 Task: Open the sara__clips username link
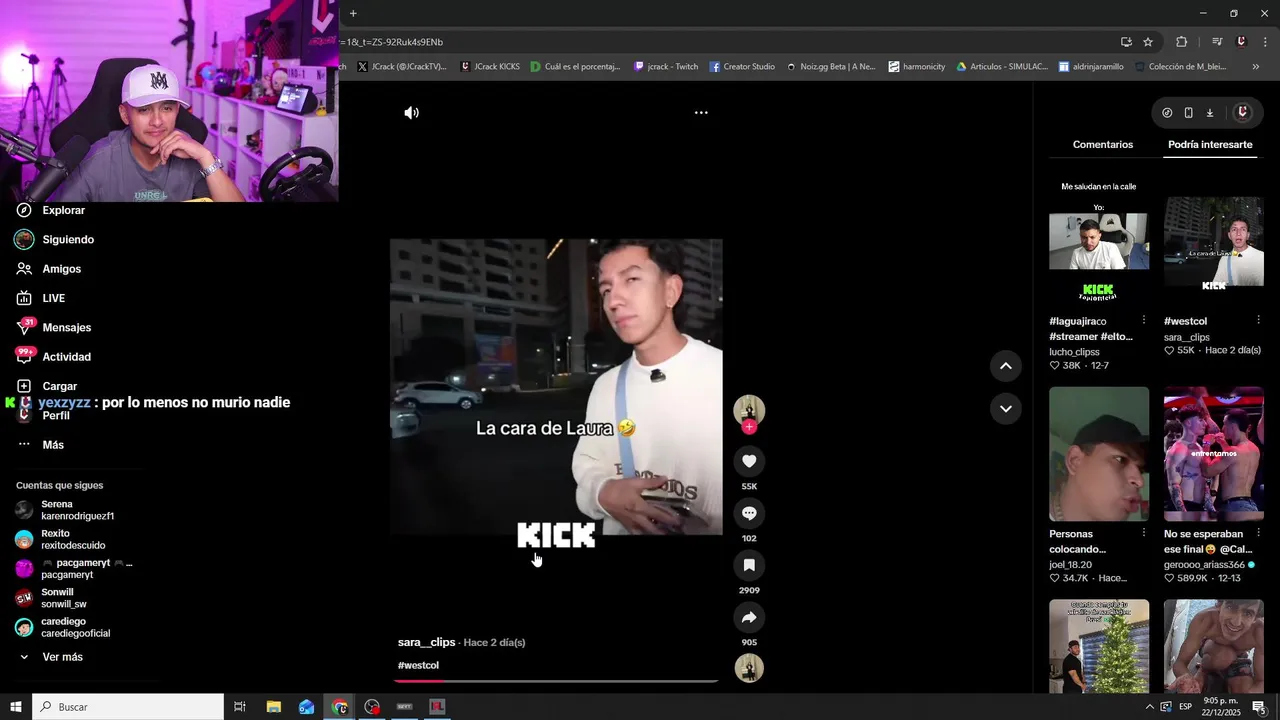[426, 642]
